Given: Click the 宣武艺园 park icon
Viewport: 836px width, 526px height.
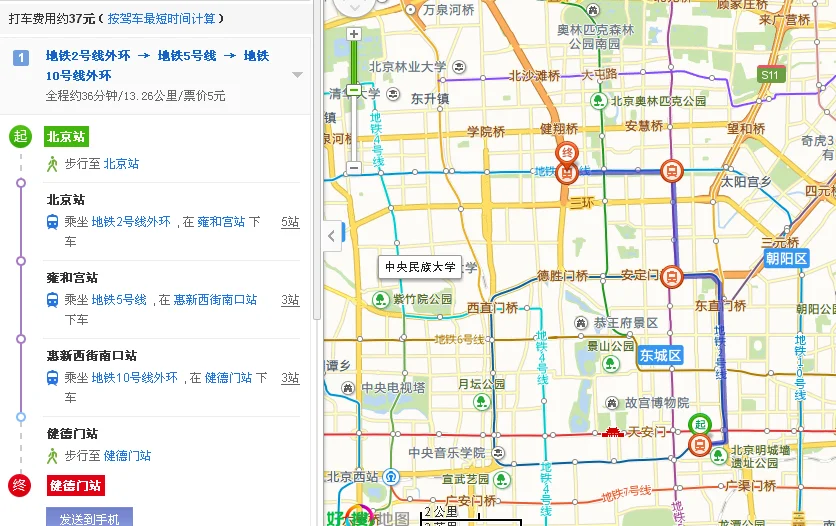Looking at the screenshot, I should pos(502,479).
